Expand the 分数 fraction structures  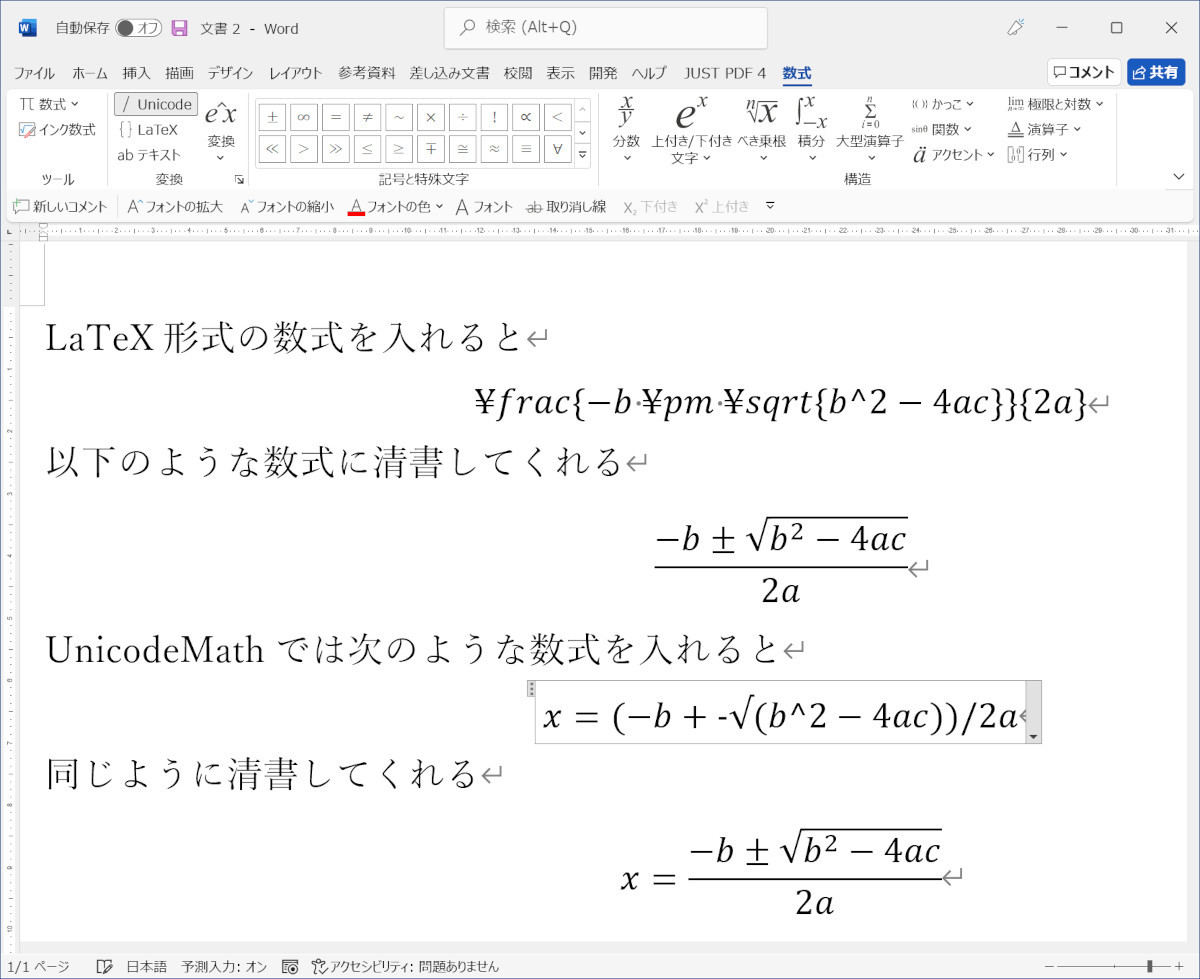tap(627, 129)
